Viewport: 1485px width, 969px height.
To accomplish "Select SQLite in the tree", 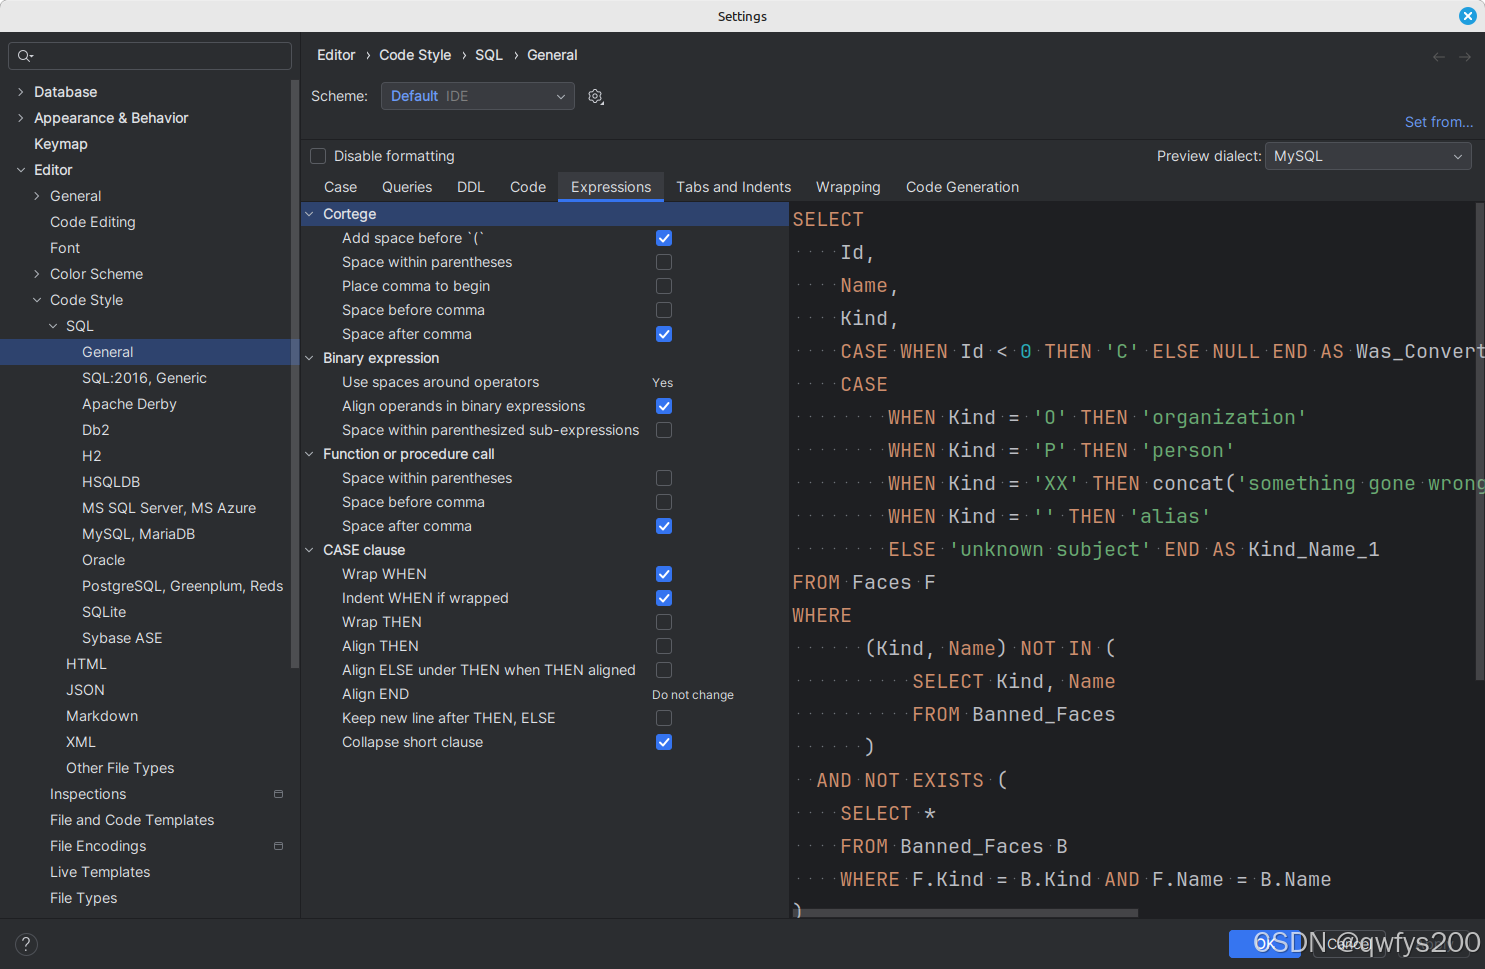I will click(x=104, y=612).
